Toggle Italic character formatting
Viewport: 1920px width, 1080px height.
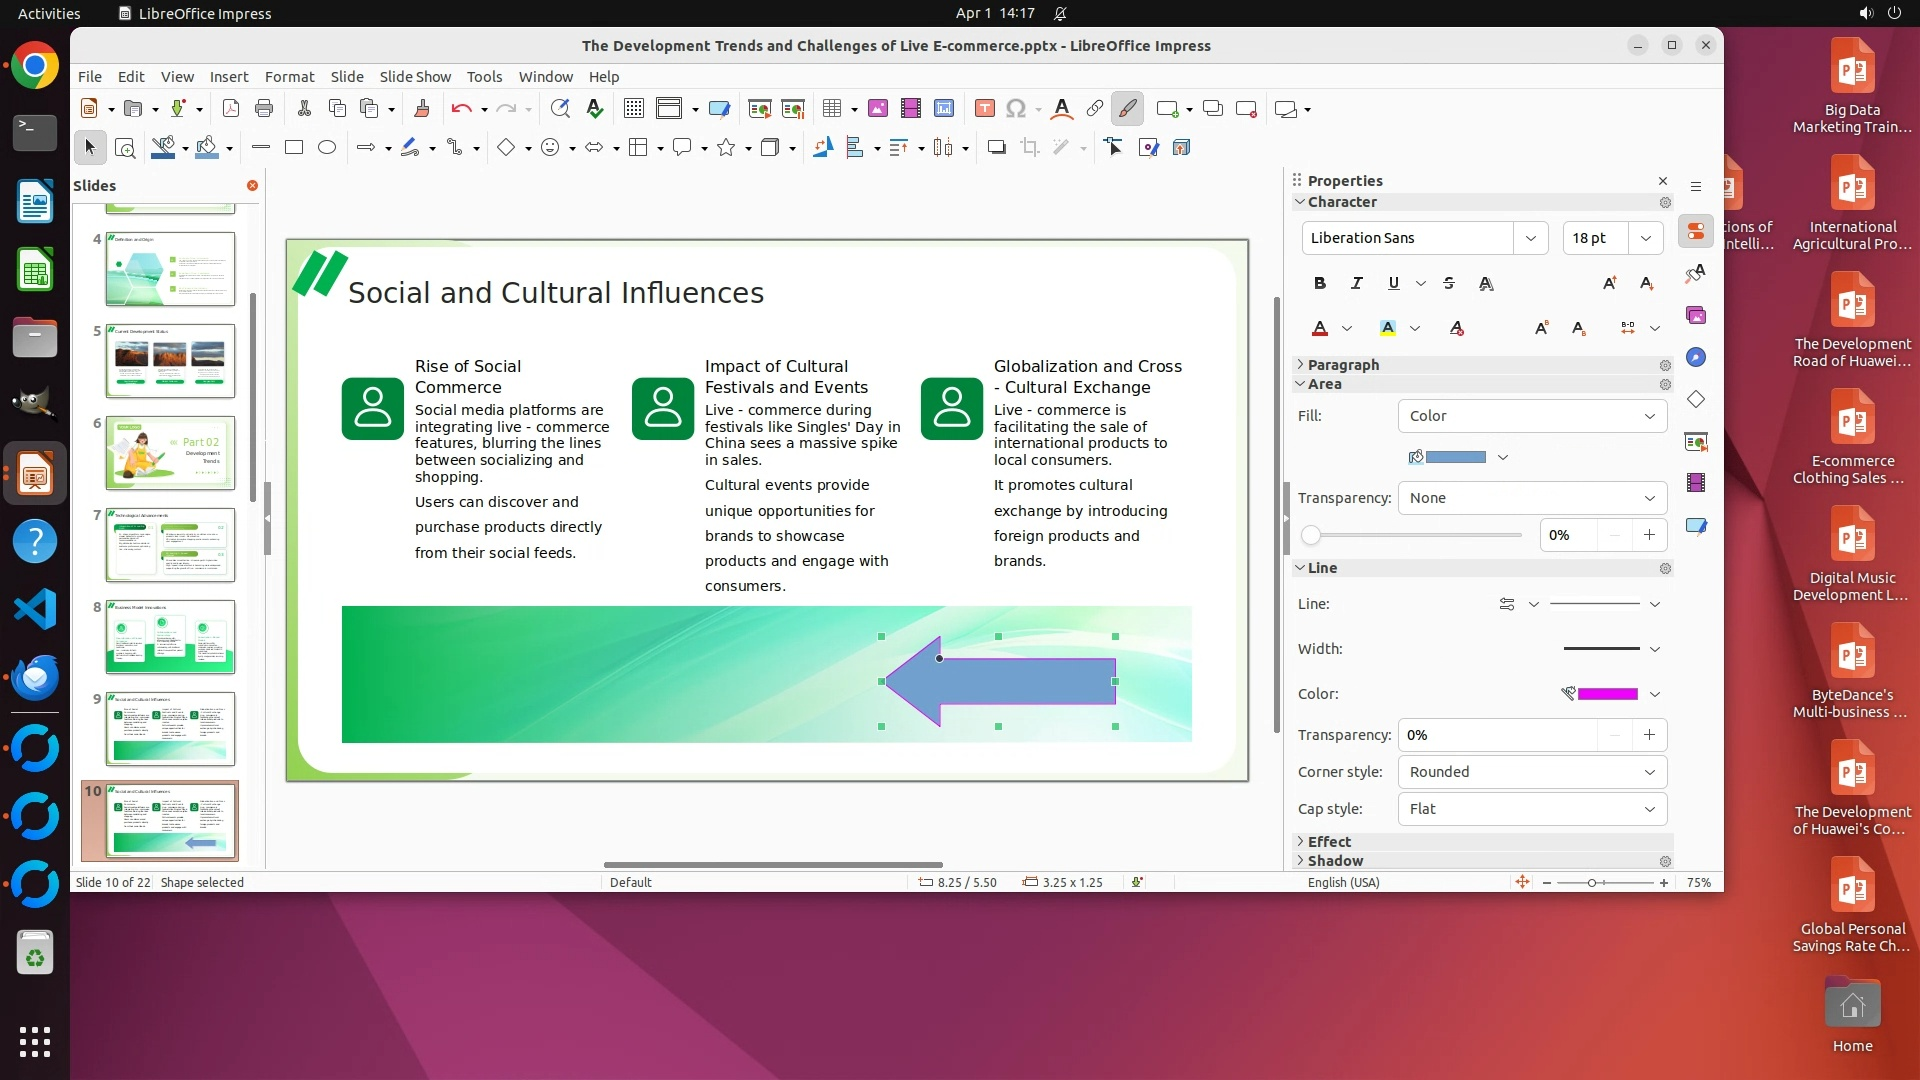(1357, 284)
